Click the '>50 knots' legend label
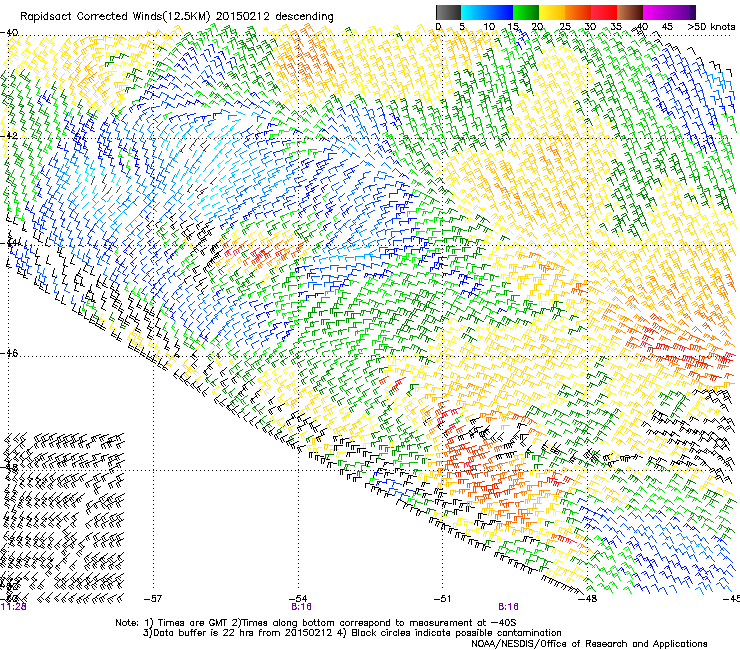 pyautogui.click(x=711, y=27)
